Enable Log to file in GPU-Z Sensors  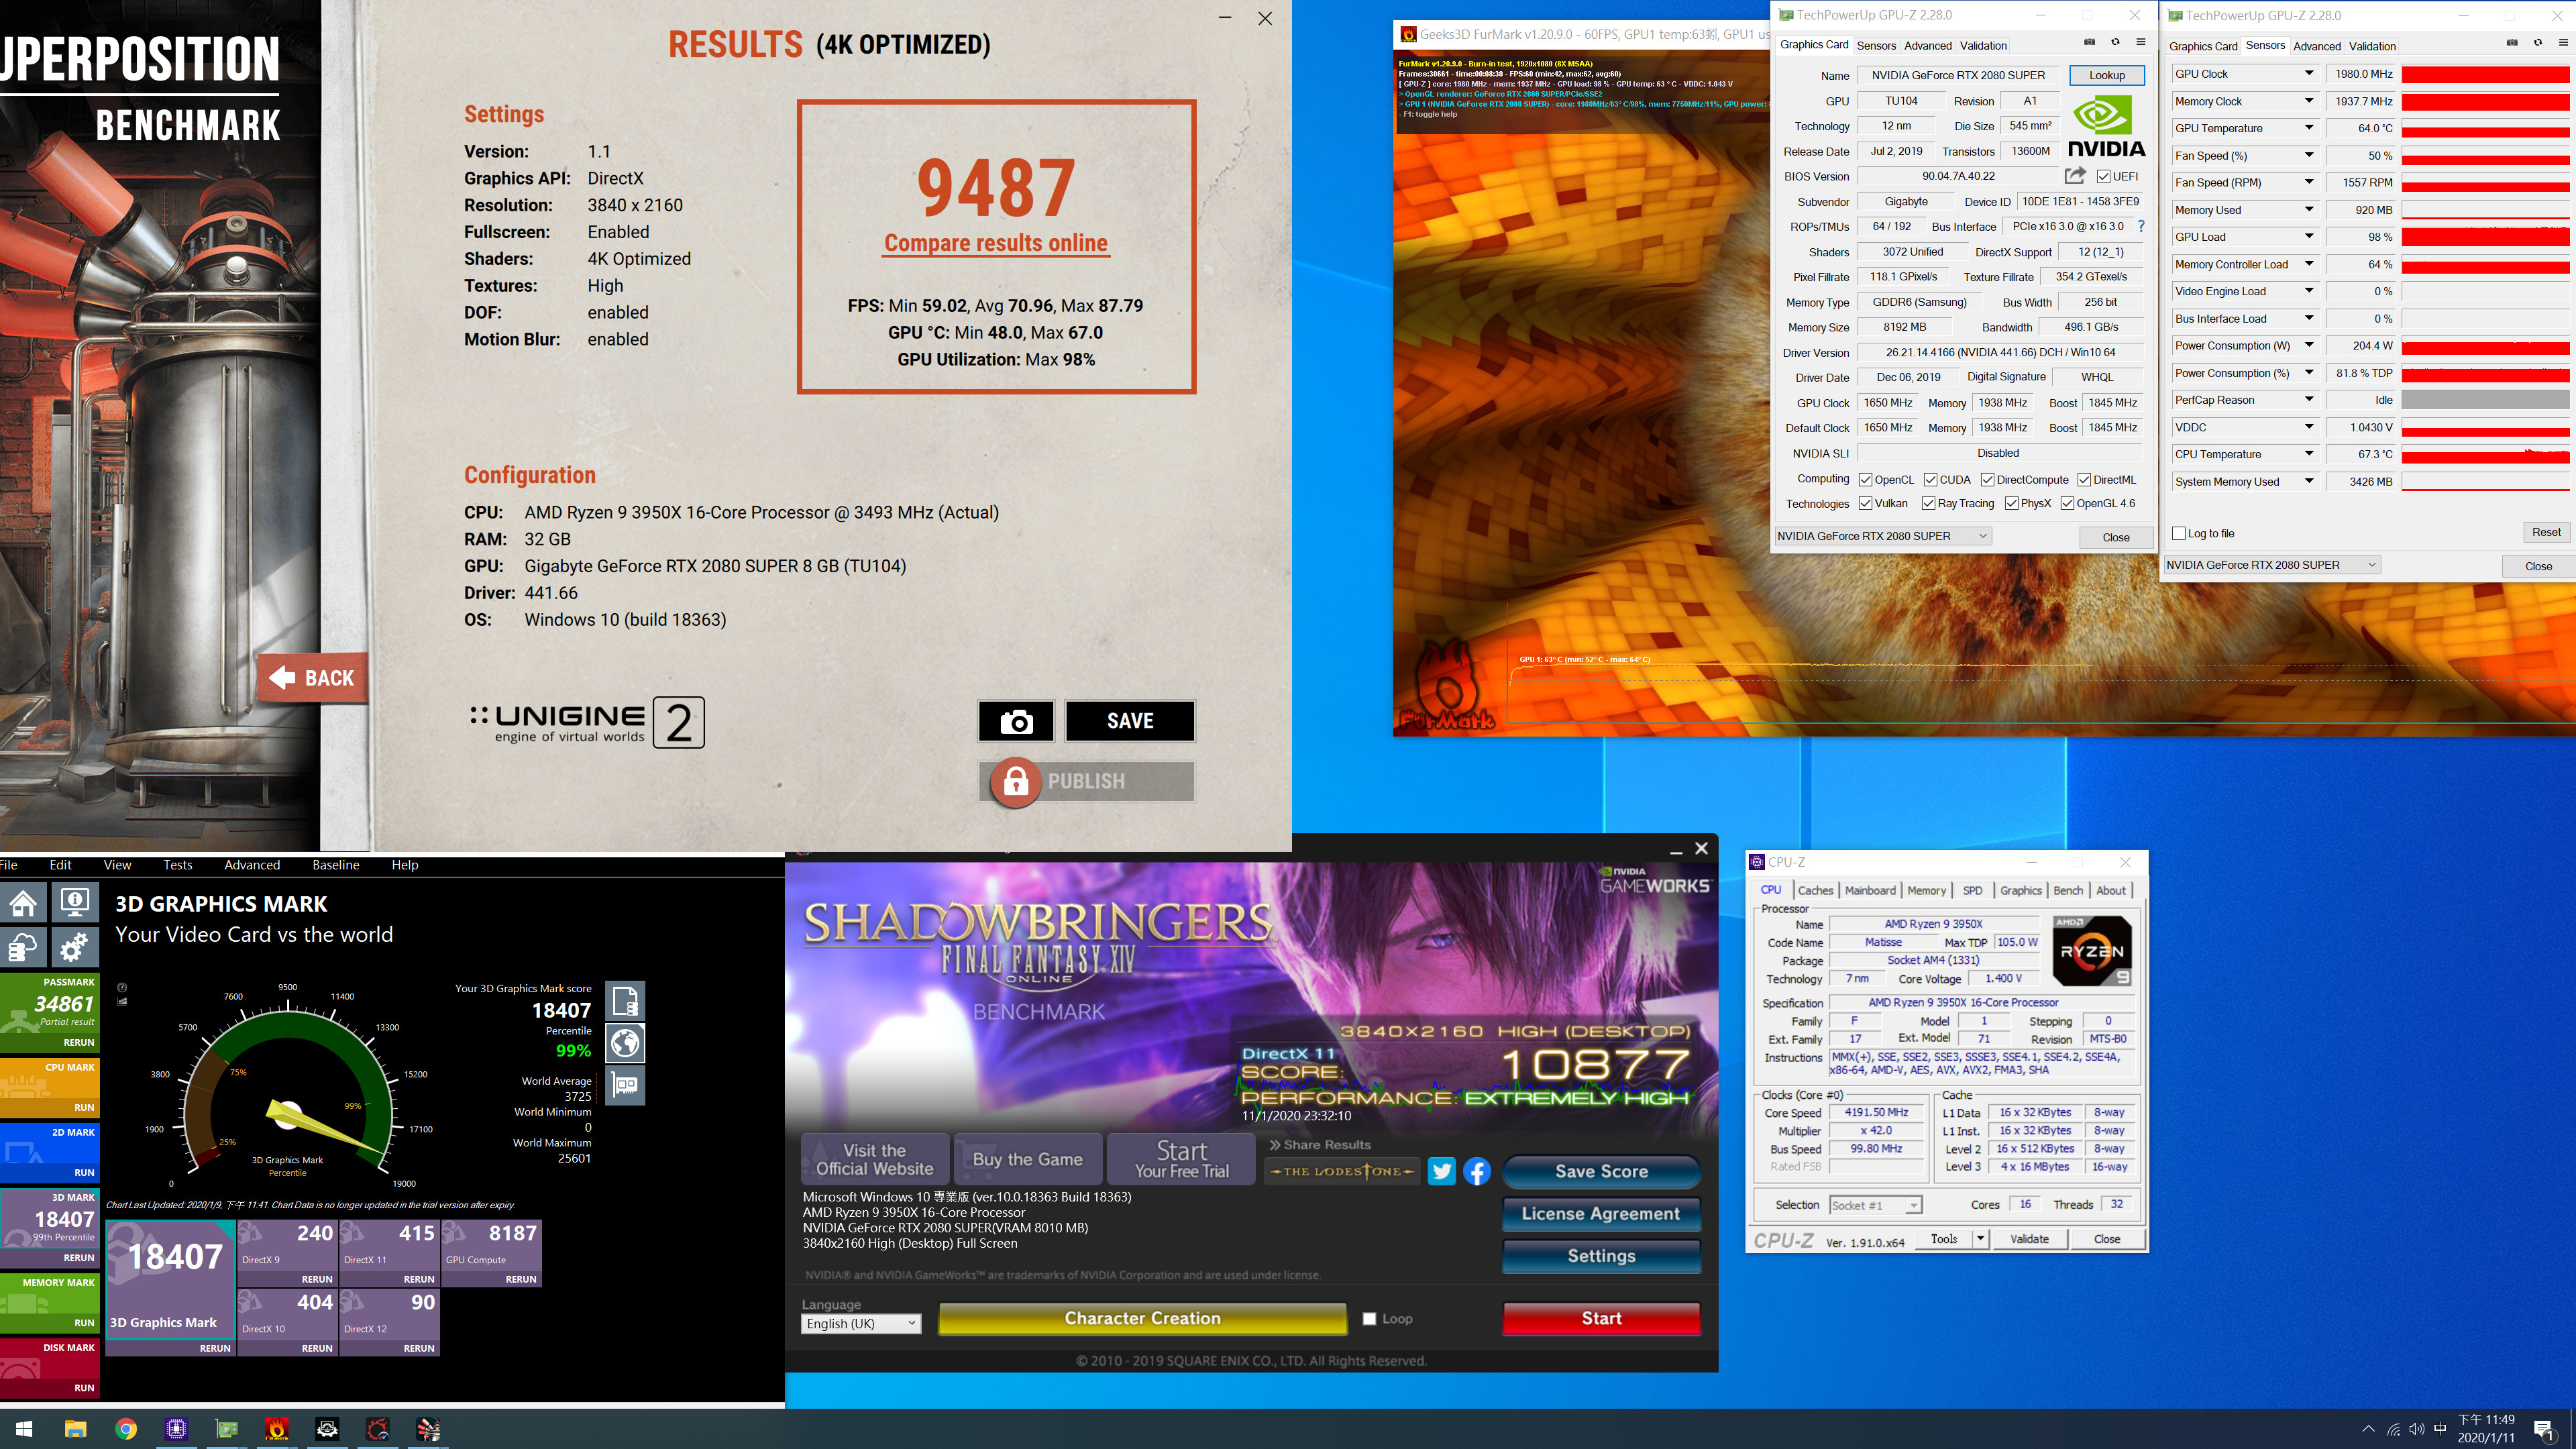tap(2179, 533)
